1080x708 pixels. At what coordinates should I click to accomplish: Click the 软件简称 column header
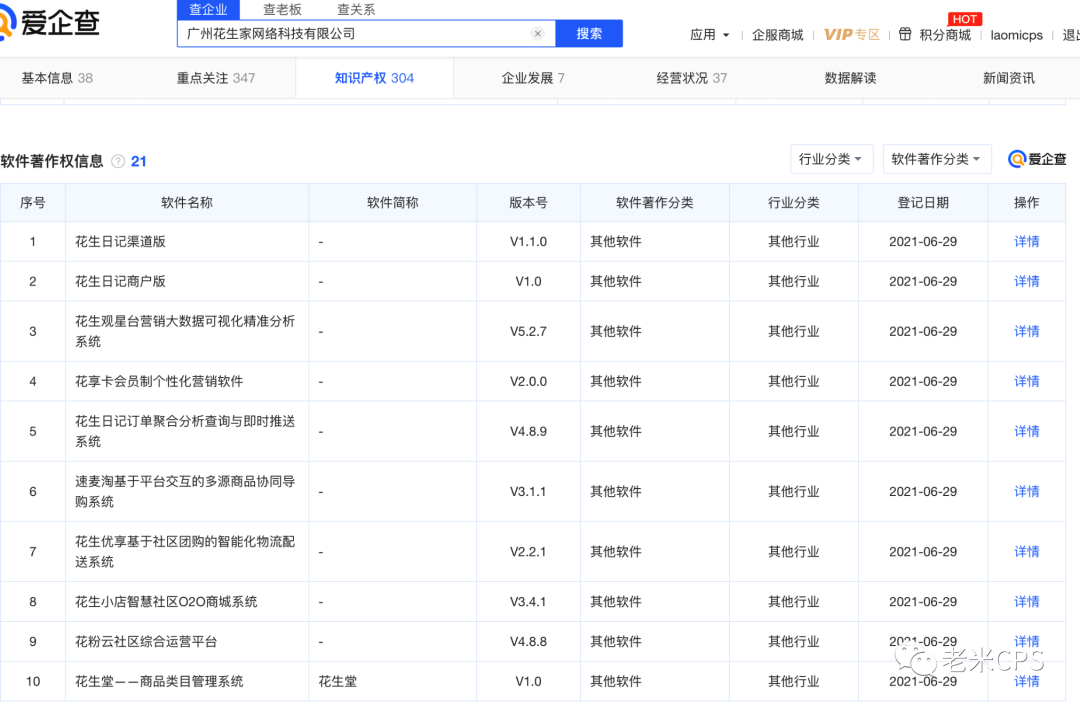pyautogui.click(x=393, y=202)
